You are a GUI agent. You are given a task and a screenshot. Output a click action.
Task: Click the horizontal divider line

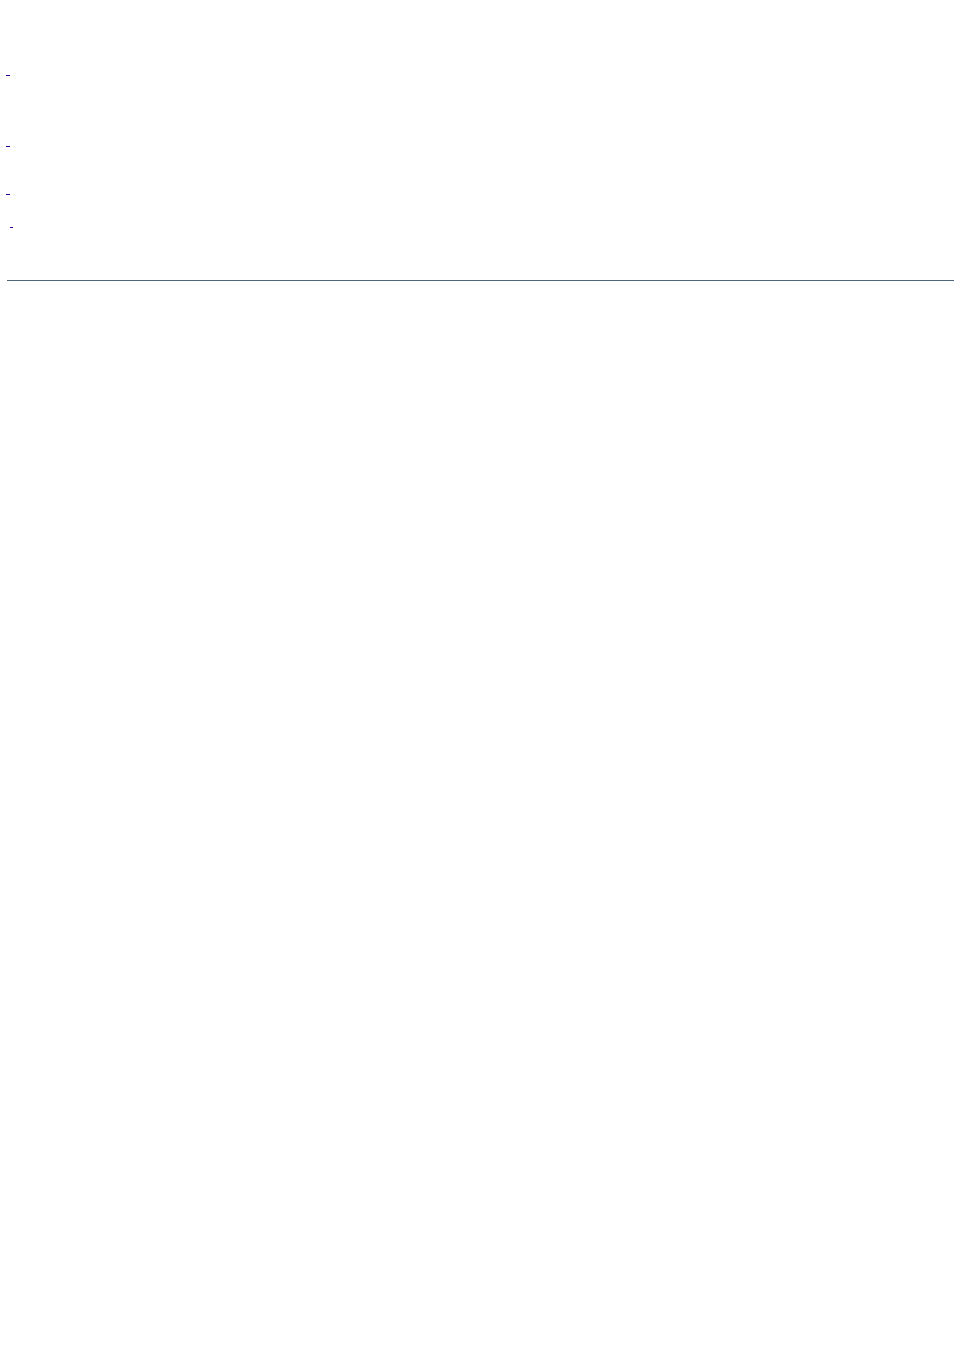(x=480, y=280)
